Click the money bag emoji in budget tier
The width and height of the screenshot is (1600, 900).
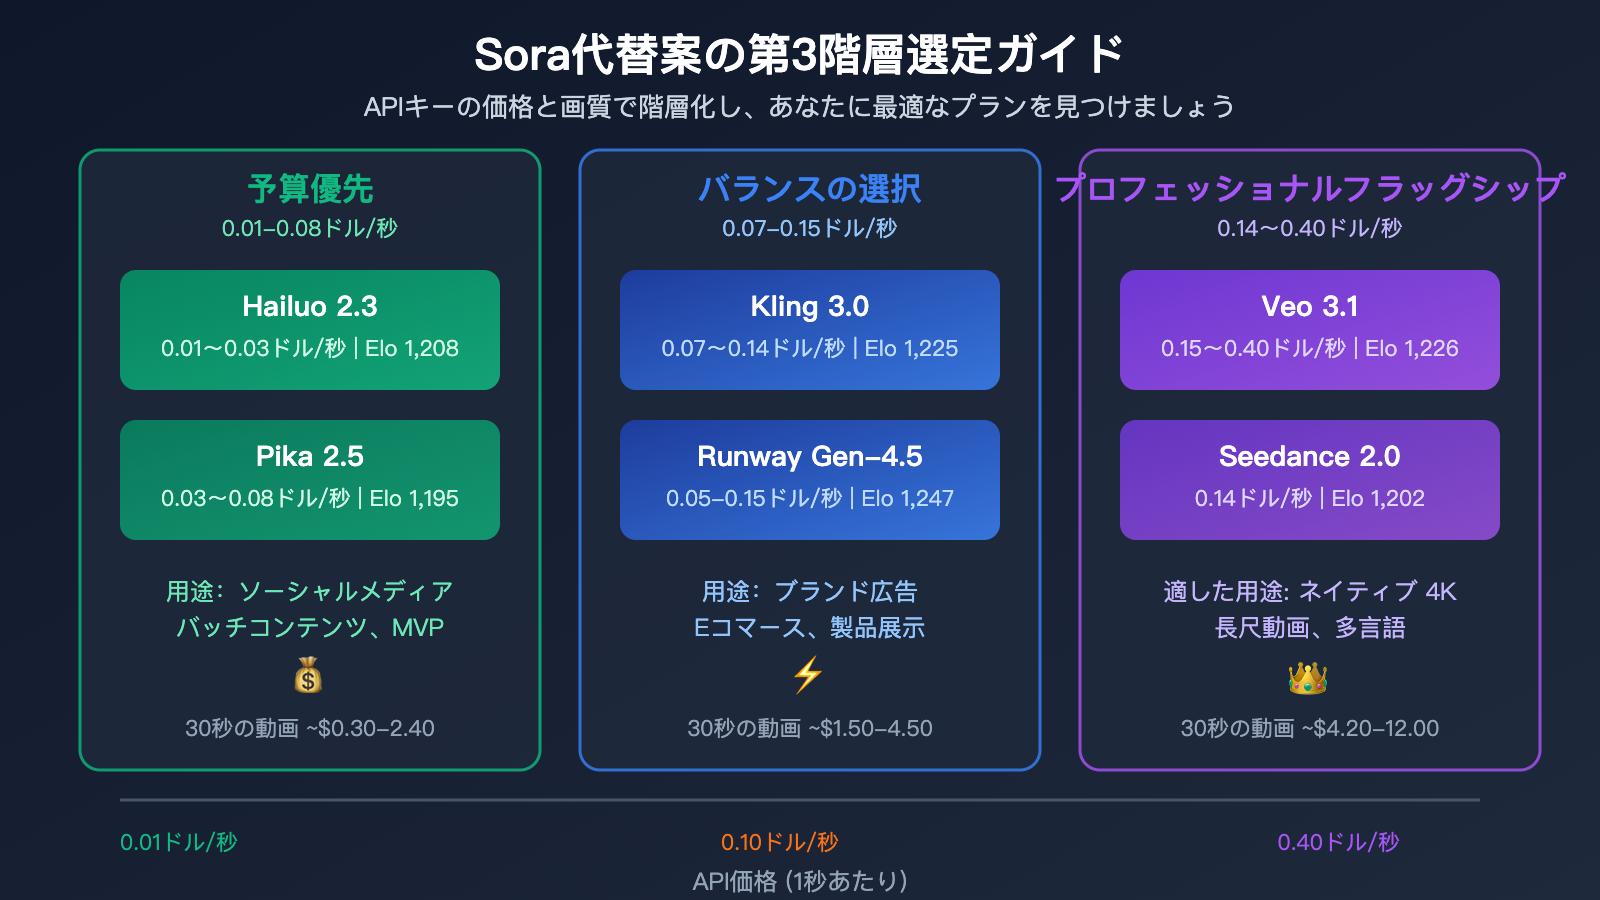click(x=307, y=676)
